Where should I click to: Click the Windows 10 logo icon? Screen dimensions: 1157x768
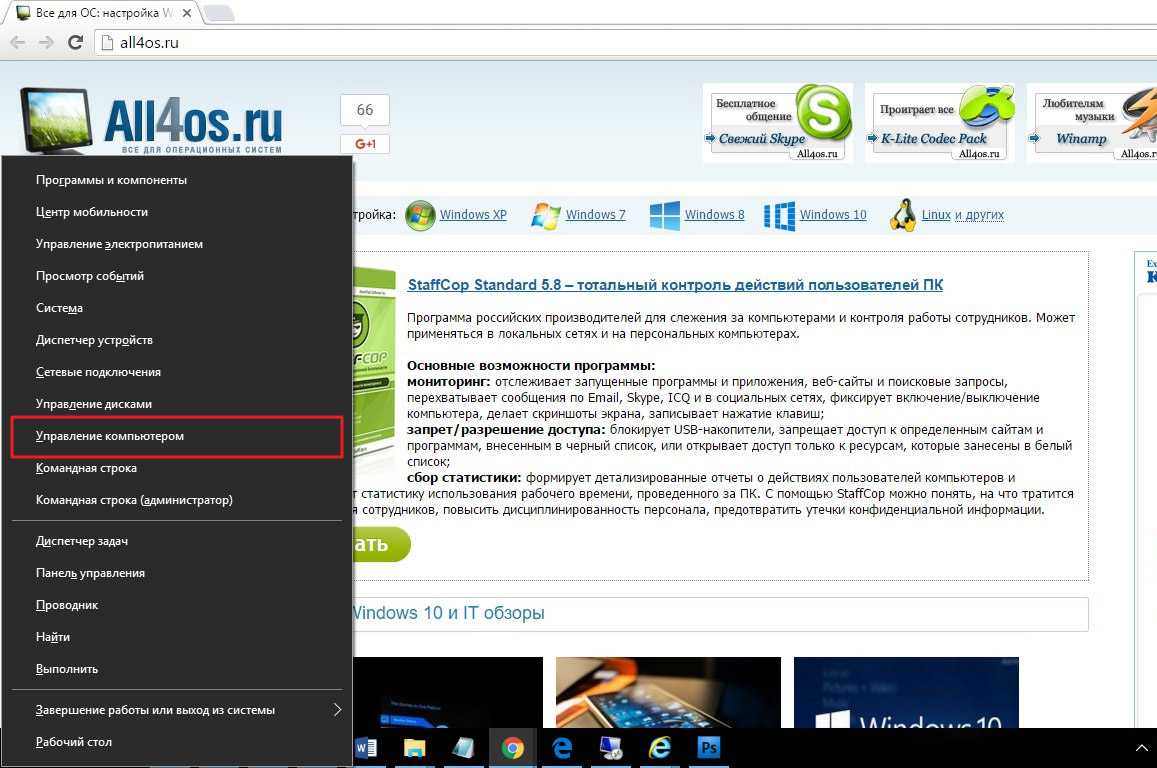tap(779, 215)
